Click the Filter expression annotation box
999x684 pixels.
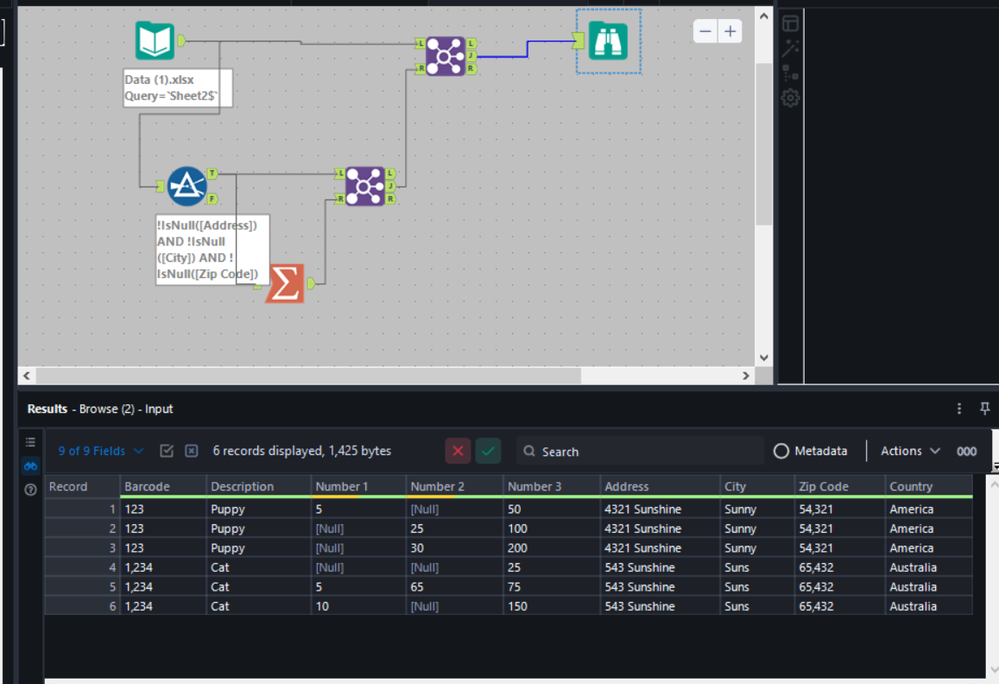pyautogui.click(x=212, y=250)
